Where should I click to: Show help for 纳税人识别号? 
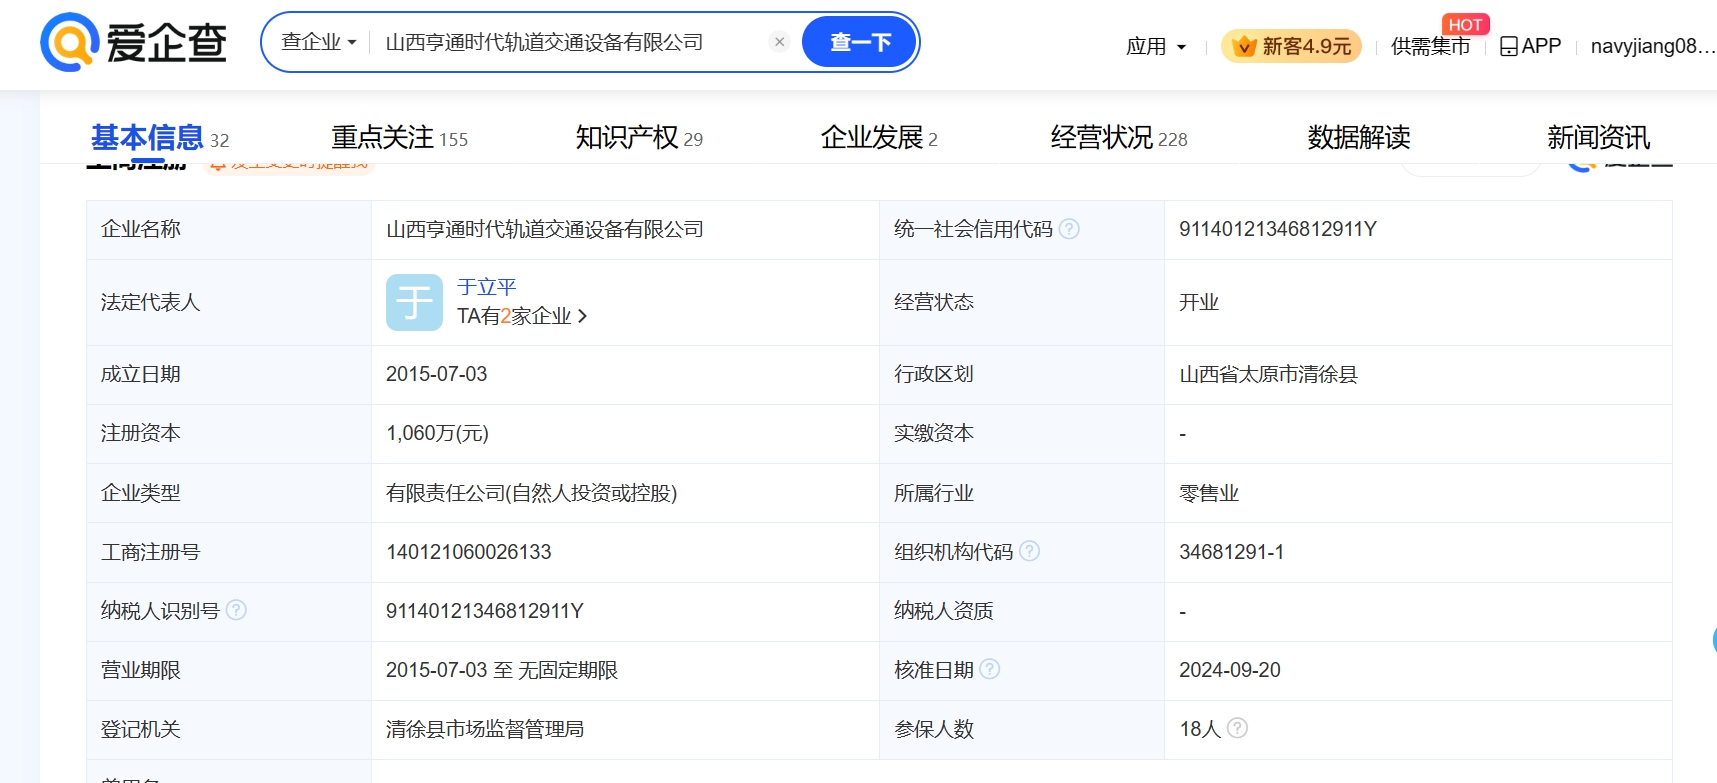click(x=236, y=610)
